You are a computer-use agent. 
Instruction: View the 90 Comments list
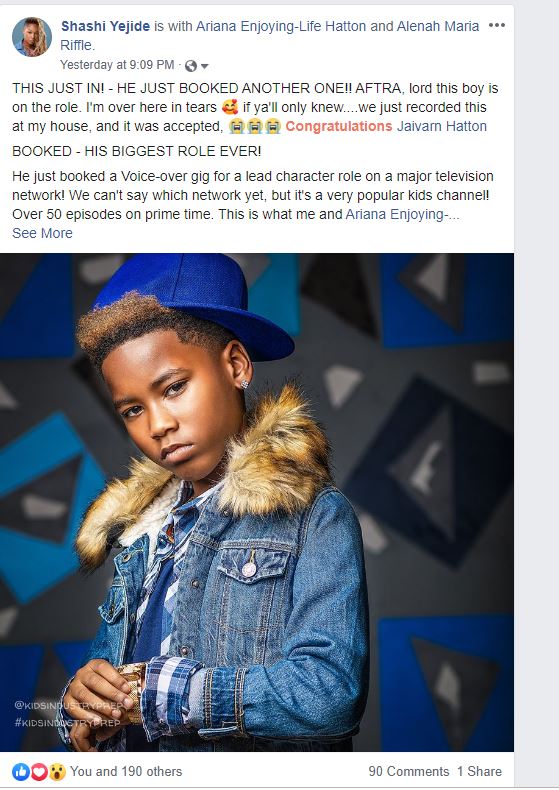pos(408,771)
